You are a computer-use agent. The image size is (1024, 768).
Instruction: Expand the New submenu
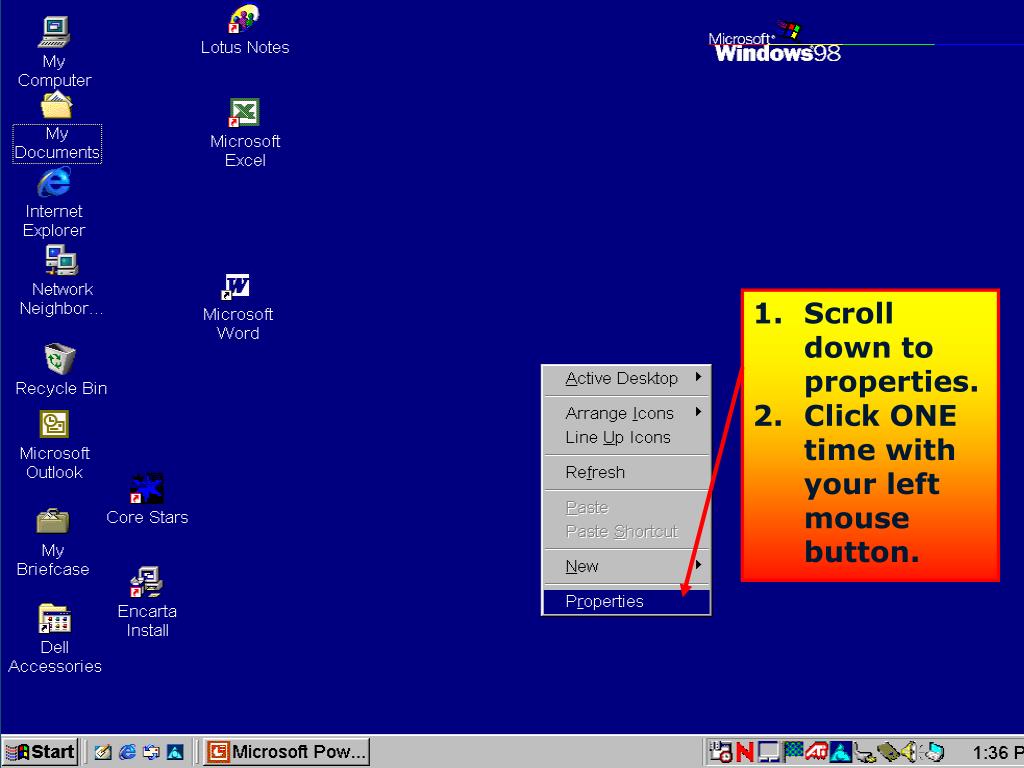(626, 566)
